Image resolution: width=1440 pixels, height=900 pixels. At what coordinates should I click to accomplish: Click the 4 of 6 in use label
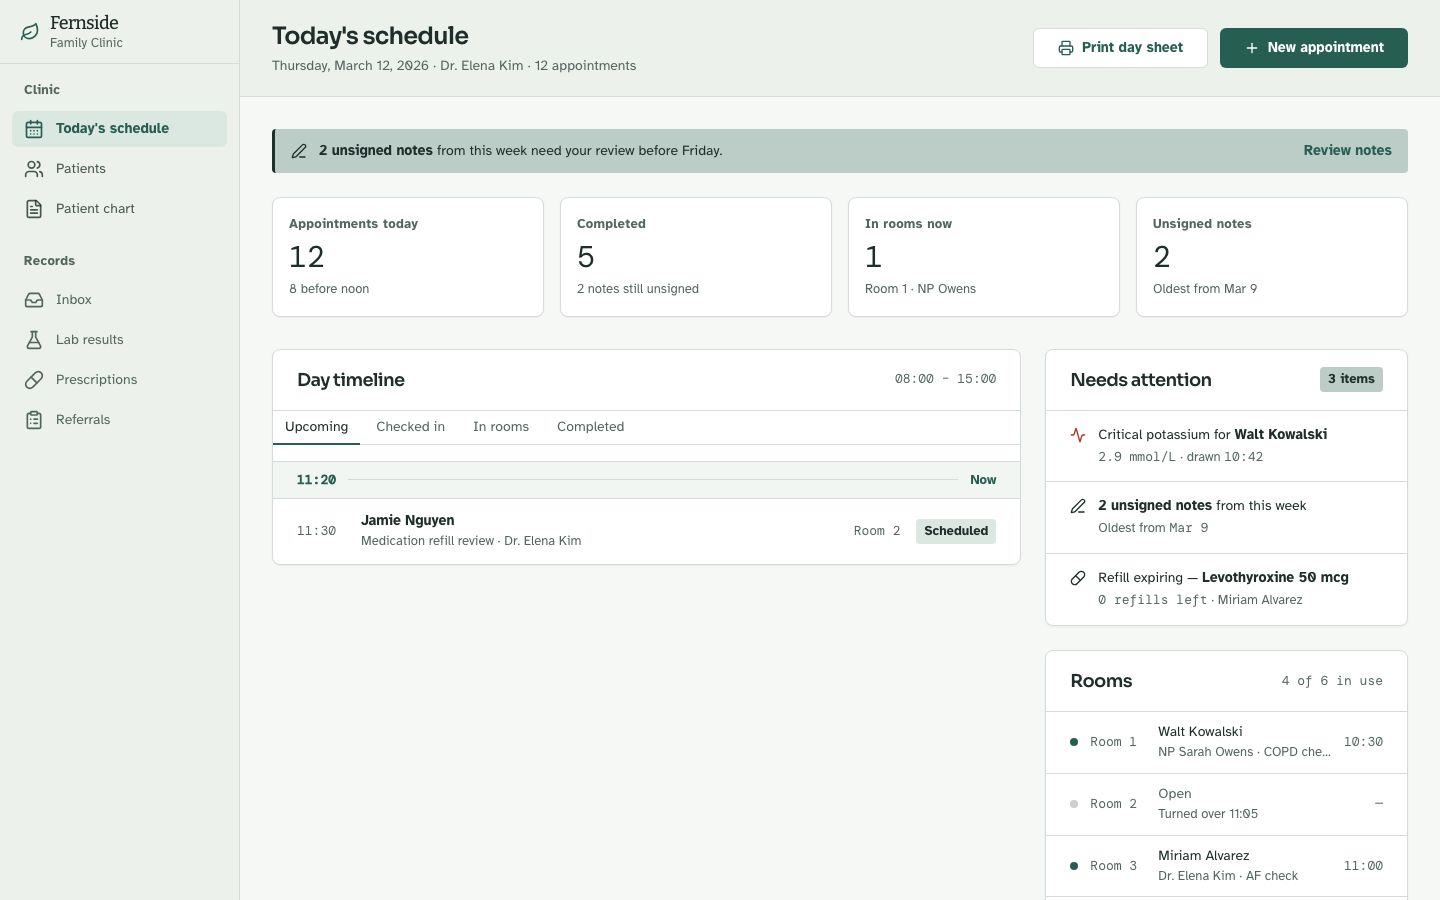tap(1332, 681)
